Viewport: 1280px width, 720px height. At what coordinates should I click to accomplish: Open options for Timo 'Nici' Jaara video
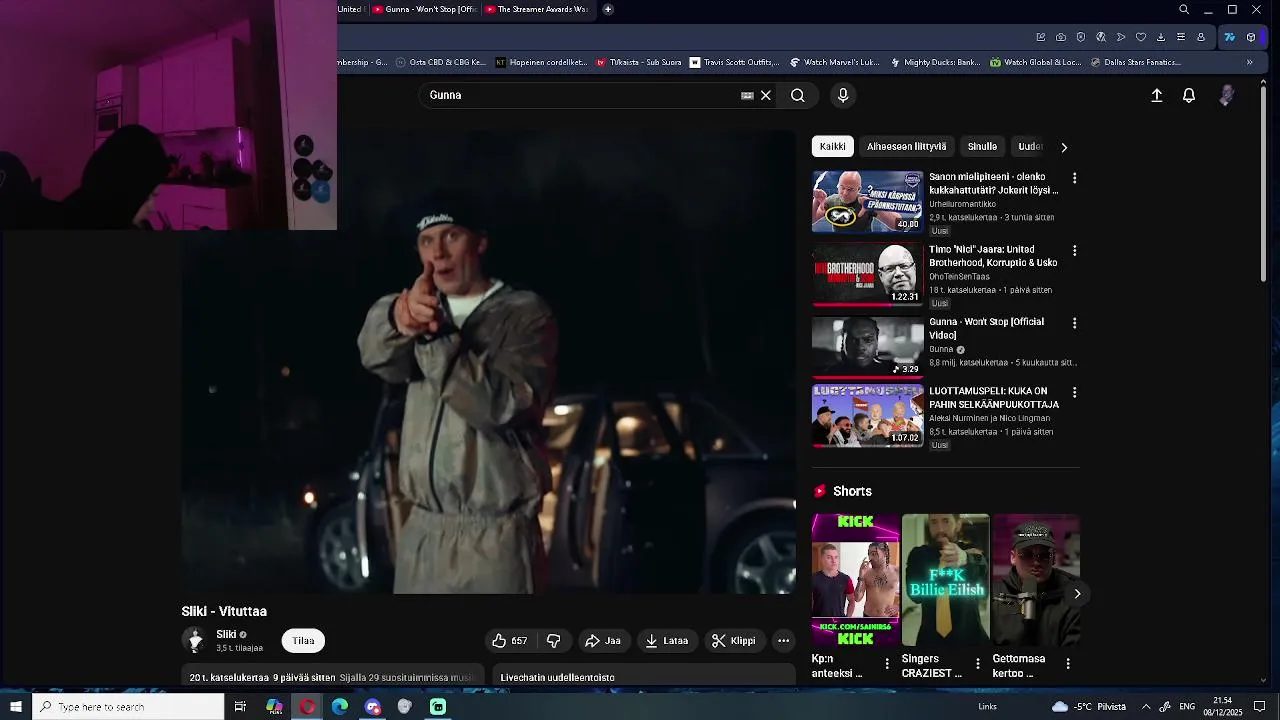(1075, 251)
